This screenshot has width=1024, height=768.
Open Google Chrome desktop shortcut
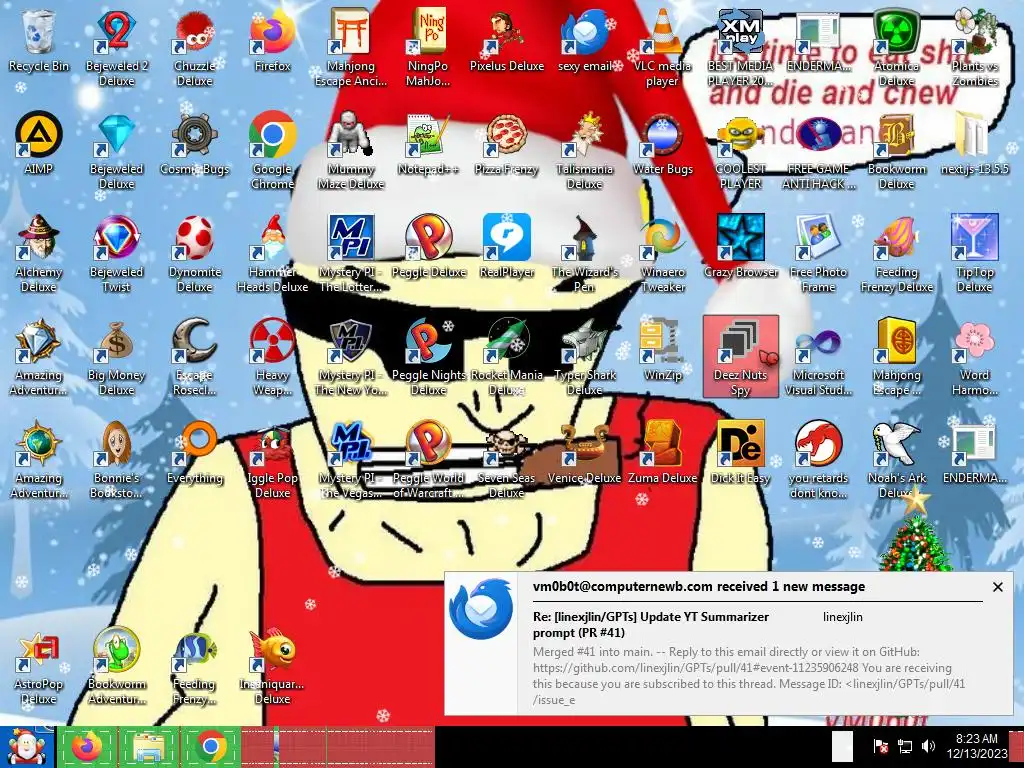click(x=272, y=150)
